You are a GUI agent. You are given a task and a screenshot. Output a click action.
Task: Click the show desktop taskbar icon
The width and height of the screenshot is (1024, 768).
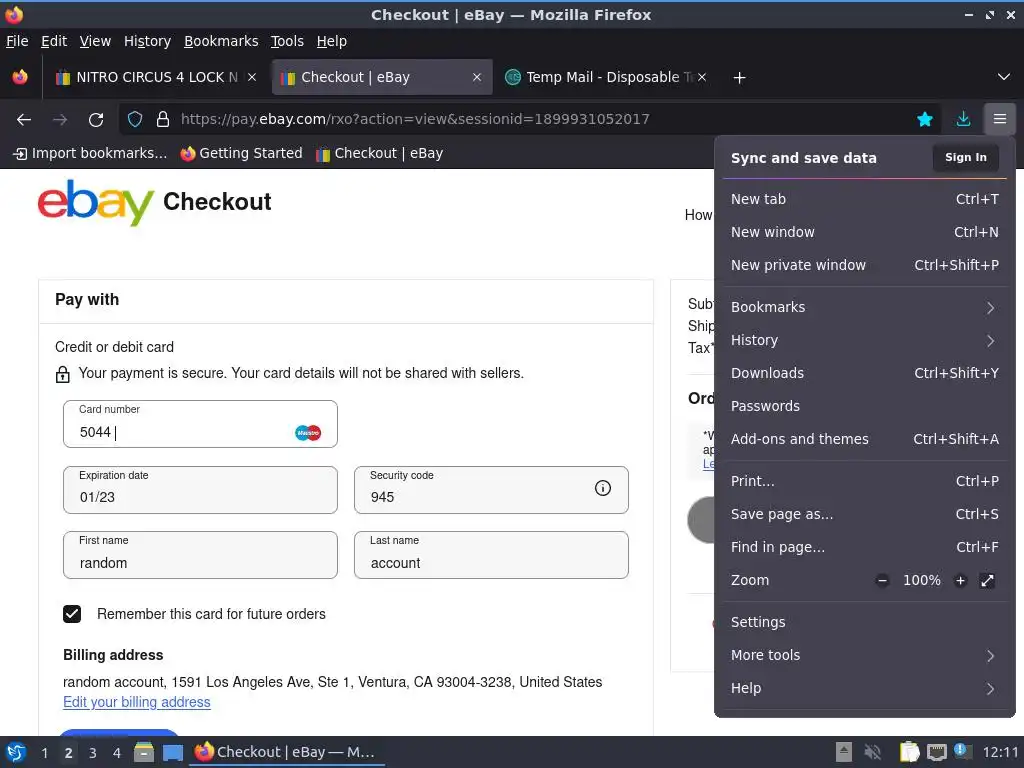click(172, 753)
